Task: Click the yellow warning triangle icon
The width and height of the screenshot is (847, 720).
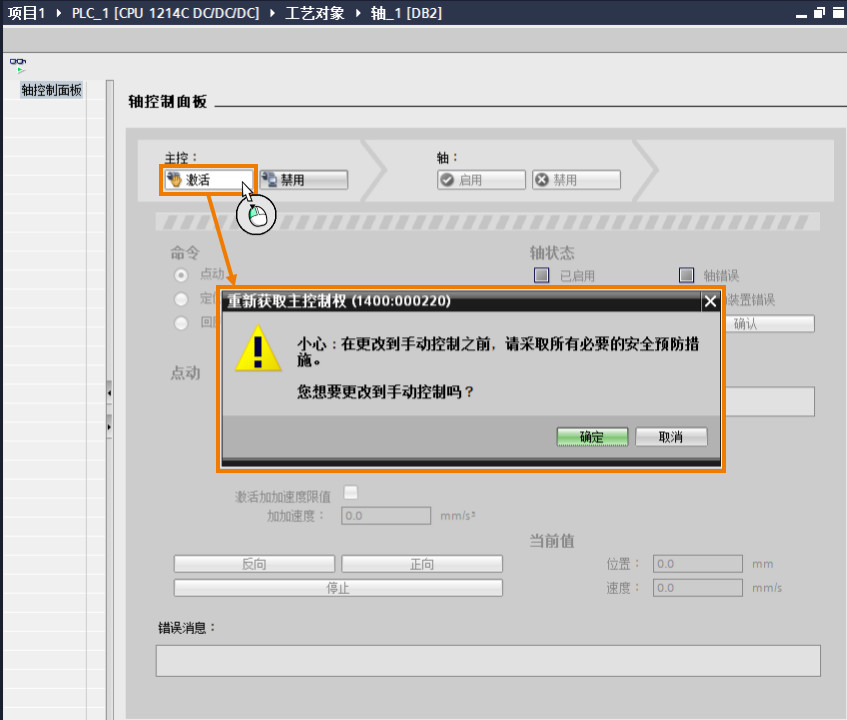Action: pyautogui.click(x=258, y=348)
